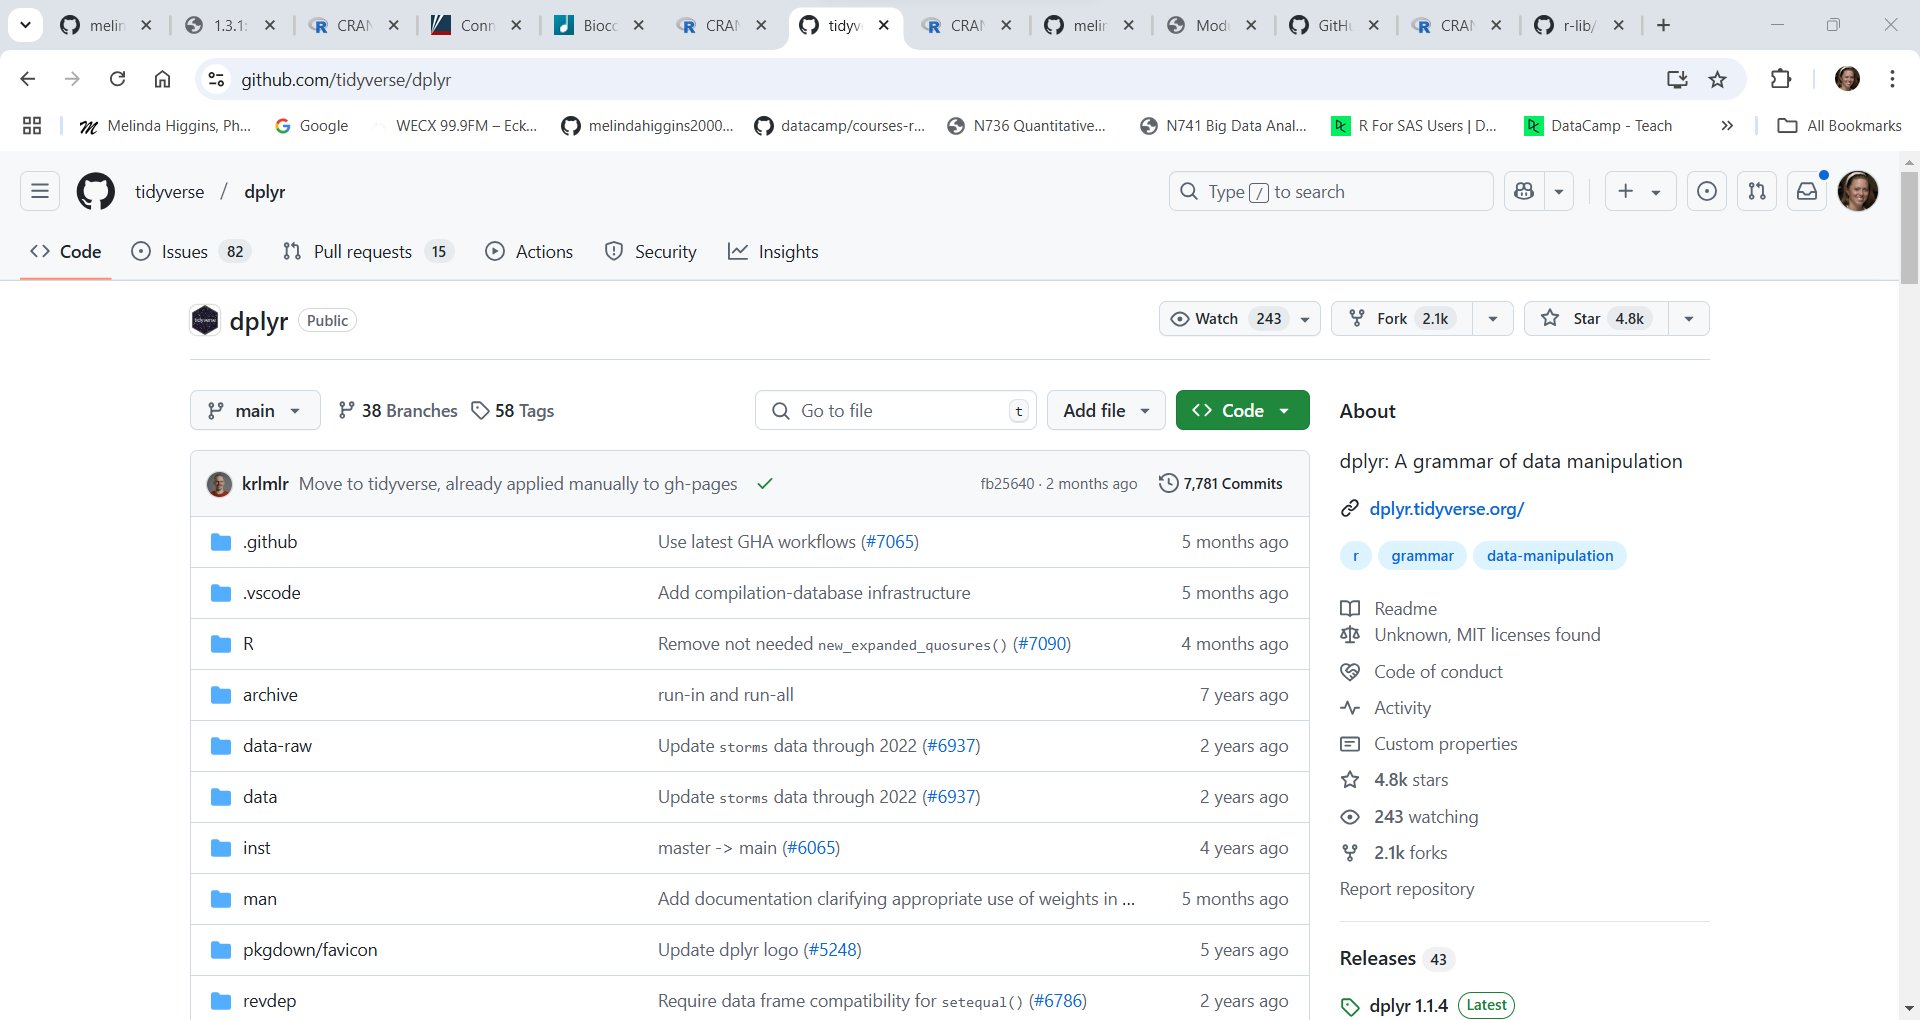Open the Pull requests tab
The width and height of the screenshot is (1920, 1020).
click(x=362, y=252)
